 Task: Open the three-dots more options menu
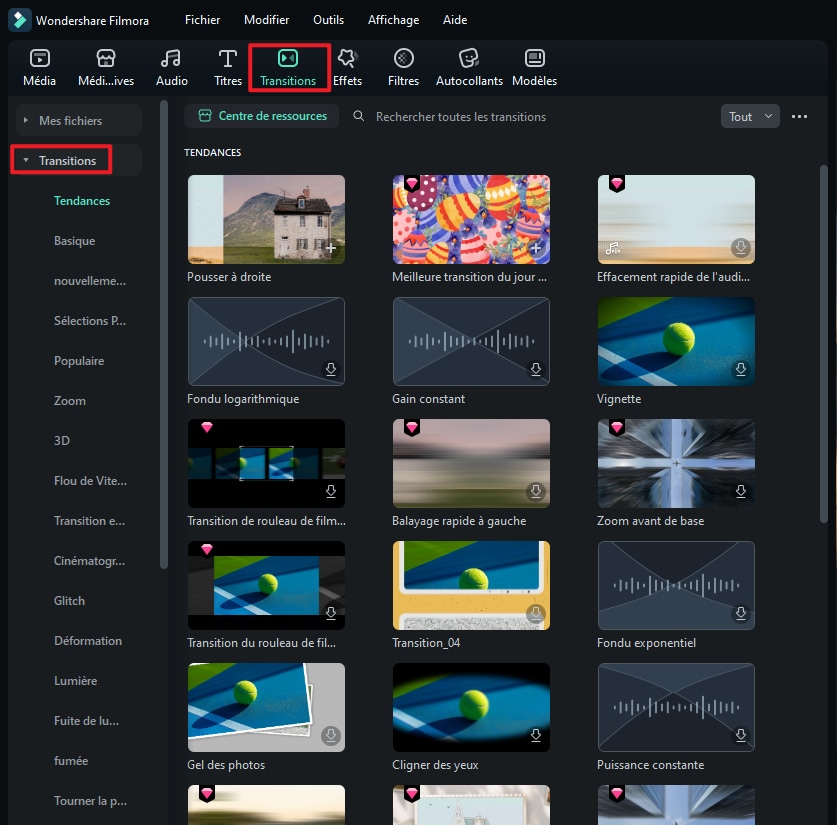(x=799, y=116)
